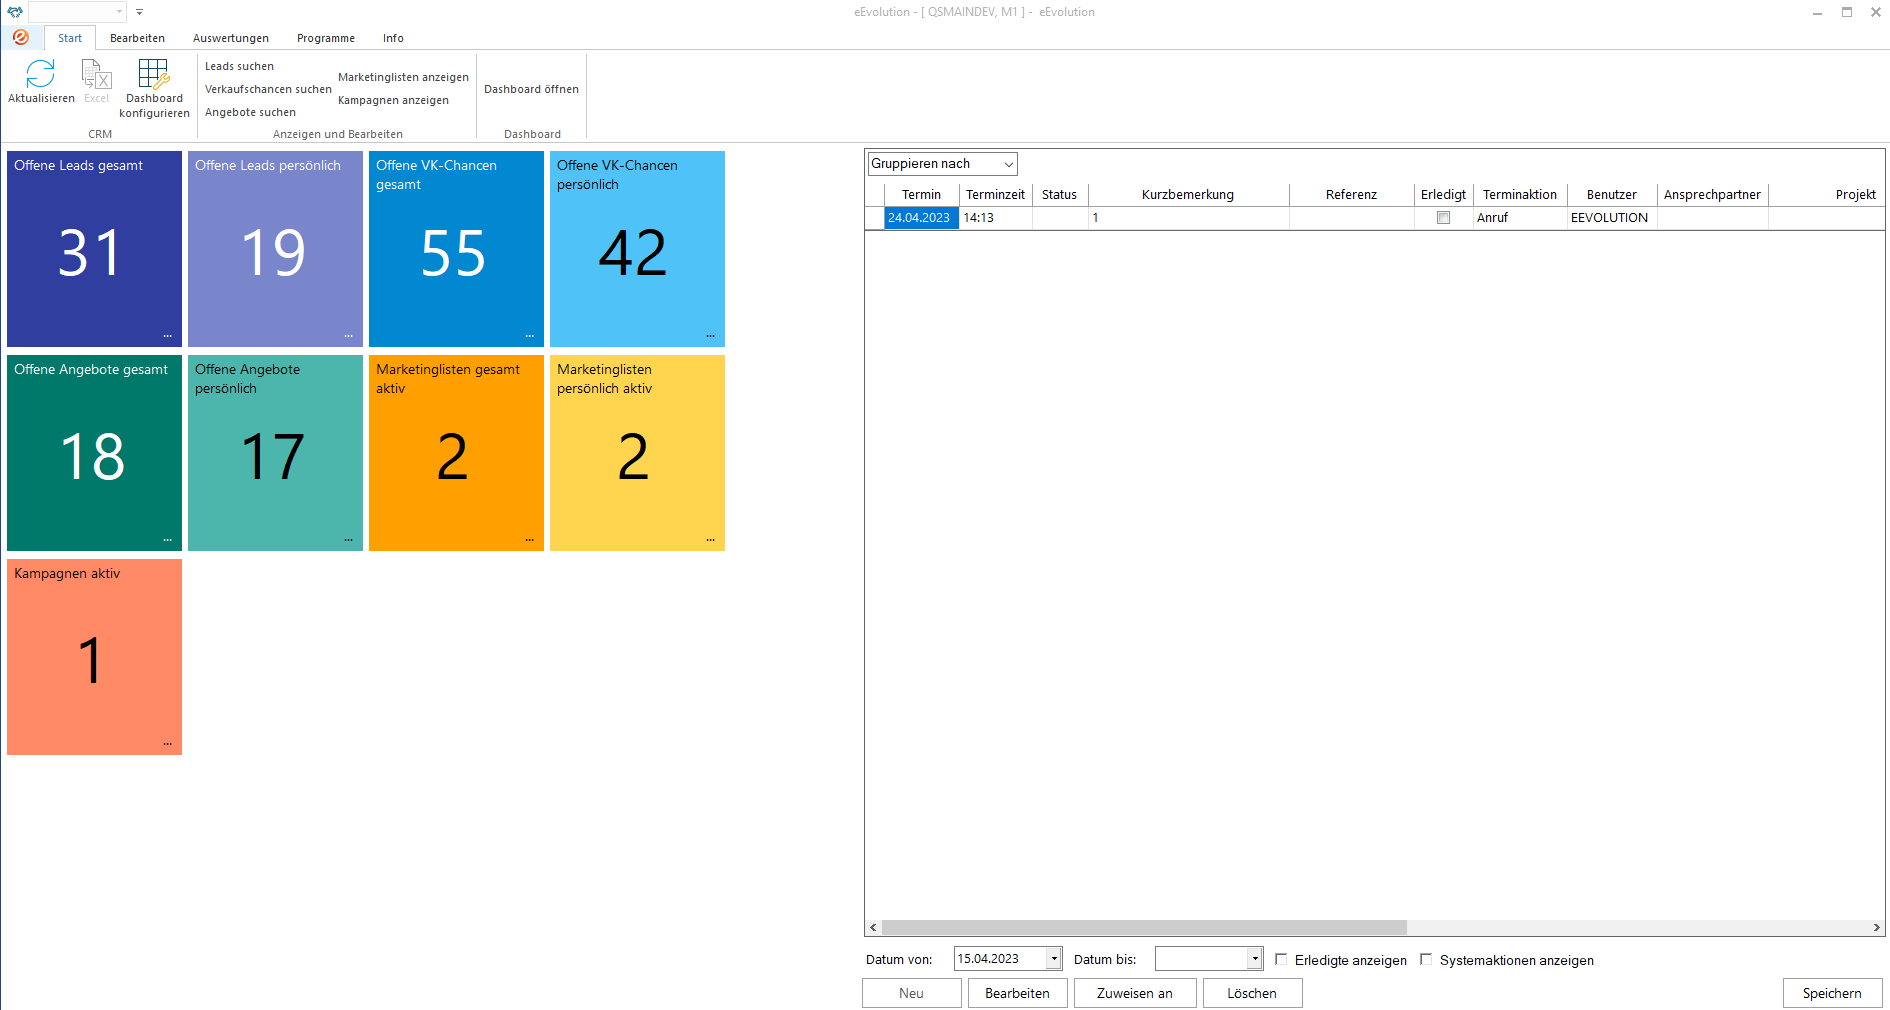Click Leads suchen
Viewport: 1890px width, 1010px height.
click(x=239, y=66)
